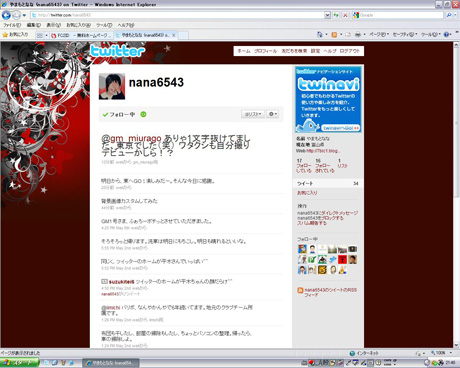The image size is (460, 368).
Task: Open the お気に入り(A) menu in menu bar
Action: click(x=78, y=25)
